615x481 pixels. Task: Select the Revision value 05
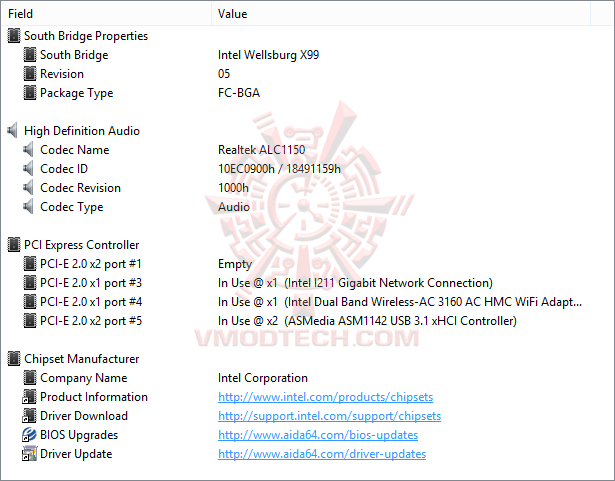pos(224,74)
